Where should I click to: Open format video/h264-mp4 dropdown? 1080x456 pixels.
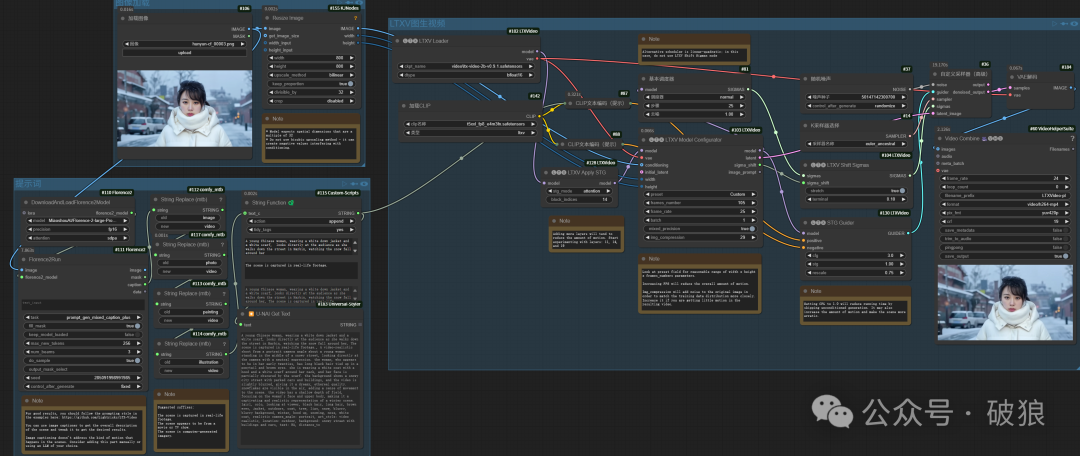pos(1006,204)
